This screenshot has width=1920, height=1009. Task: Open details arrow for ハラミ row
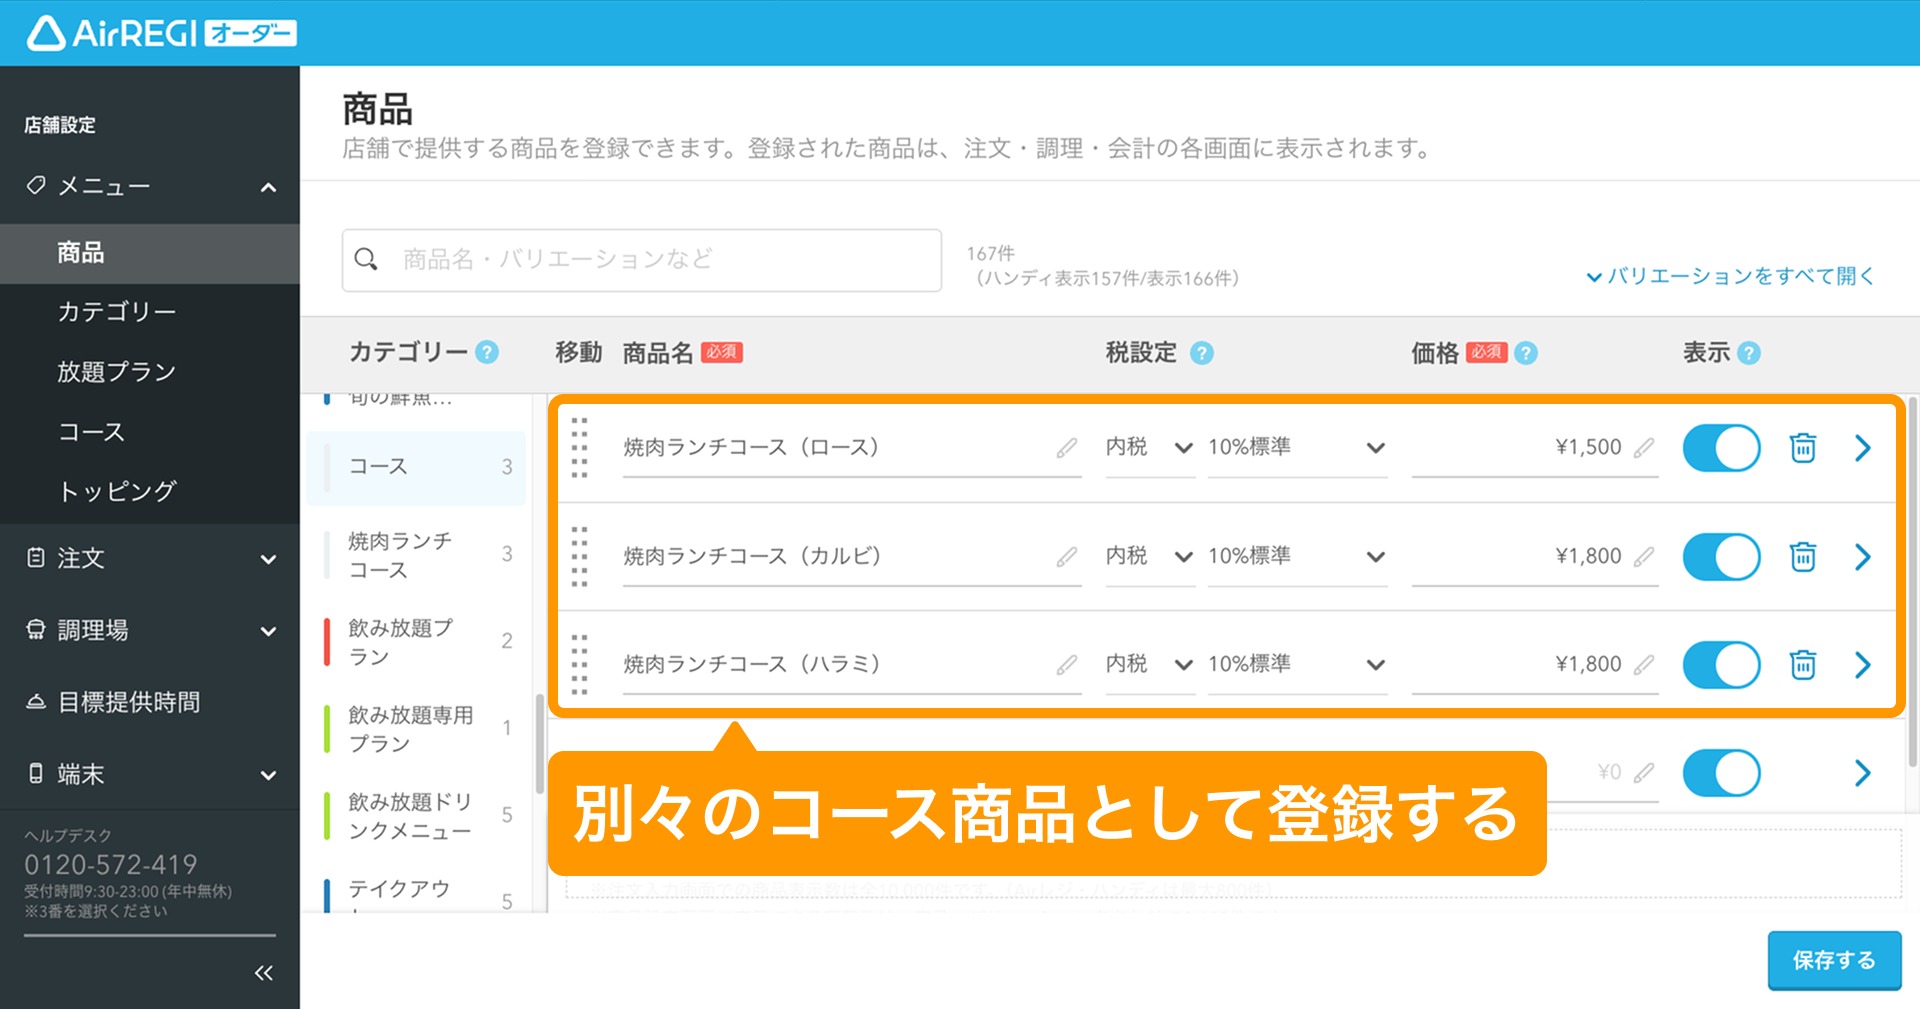(1862, 665)
